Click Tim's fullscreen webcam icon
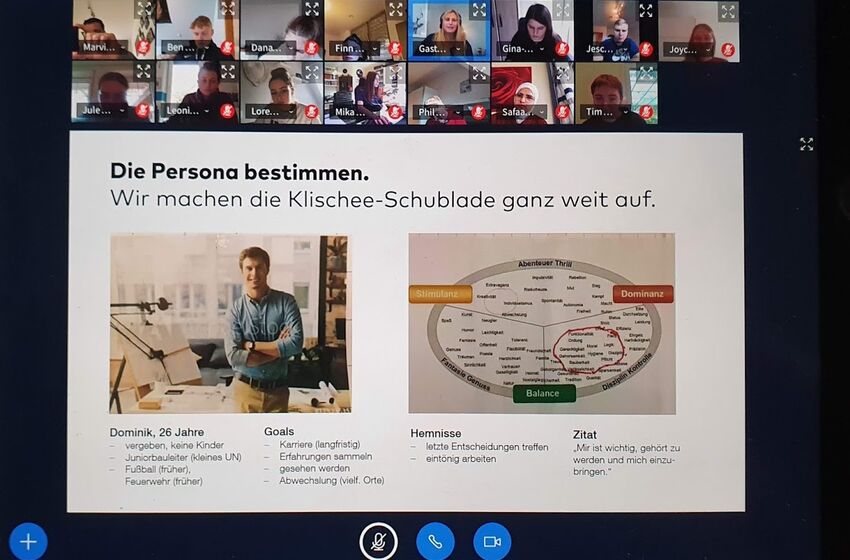This screenshot has width=850, height=560. (x=646, y=72)
